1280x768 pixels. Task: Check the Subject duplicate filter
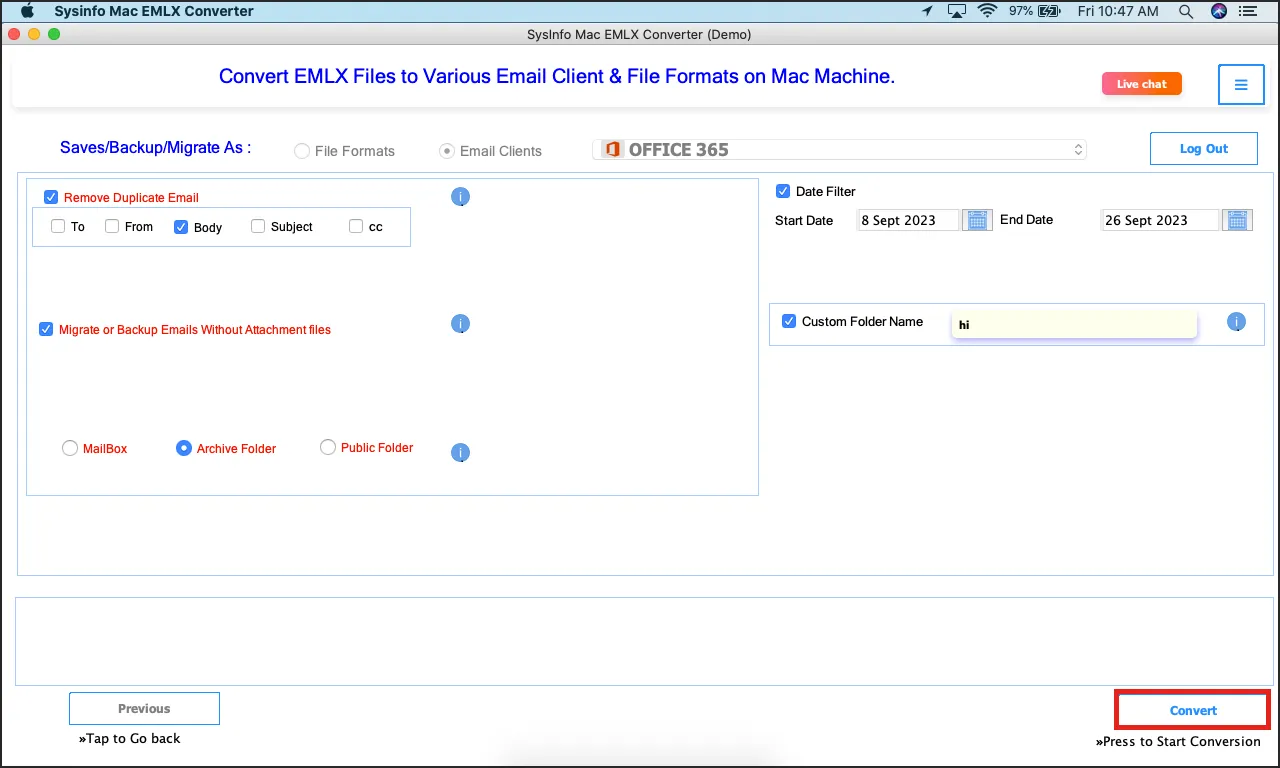pos(258,226)
